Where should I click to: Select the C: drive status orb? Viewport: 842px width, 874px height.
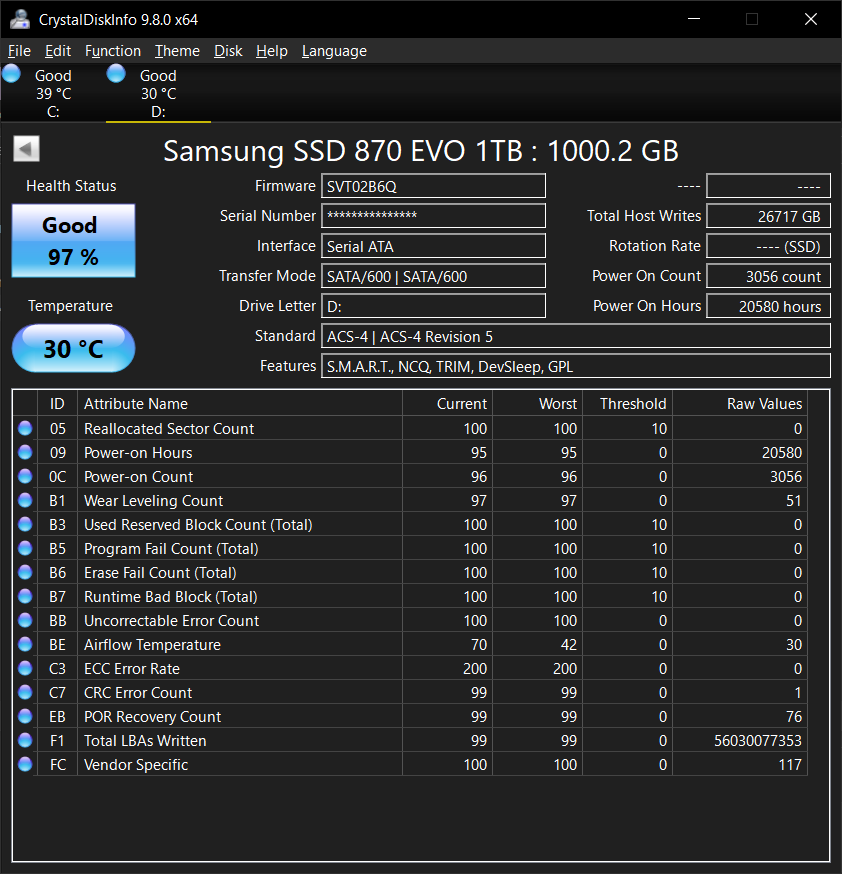pyautogui.click(x=11, y=74)
